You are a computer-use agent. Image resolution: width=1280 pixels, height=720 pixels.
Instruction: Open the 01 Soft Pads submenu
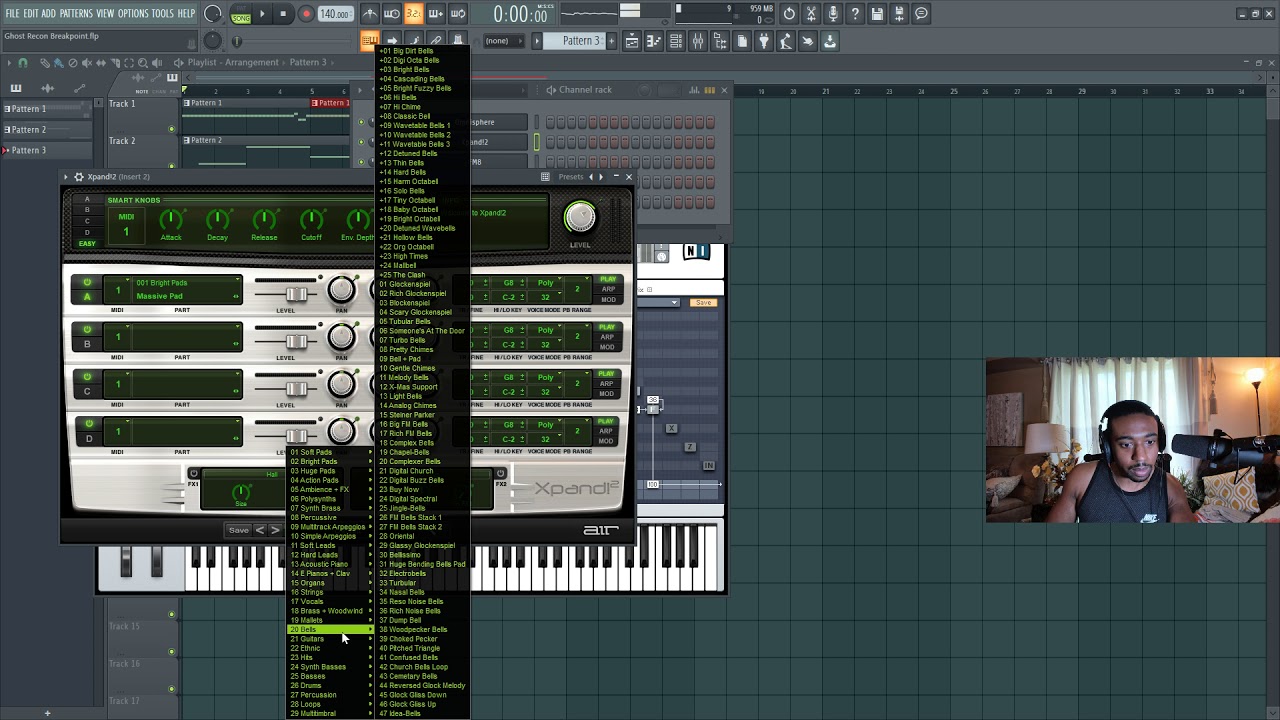pyautogui.click(x=330, y=452)
